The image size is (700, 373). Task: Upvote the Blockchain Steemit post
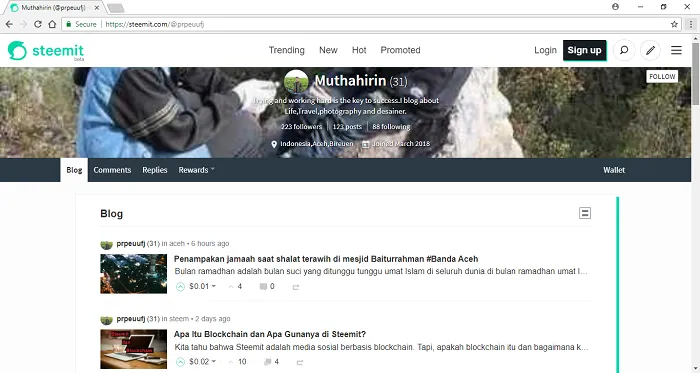coord(180,362)
